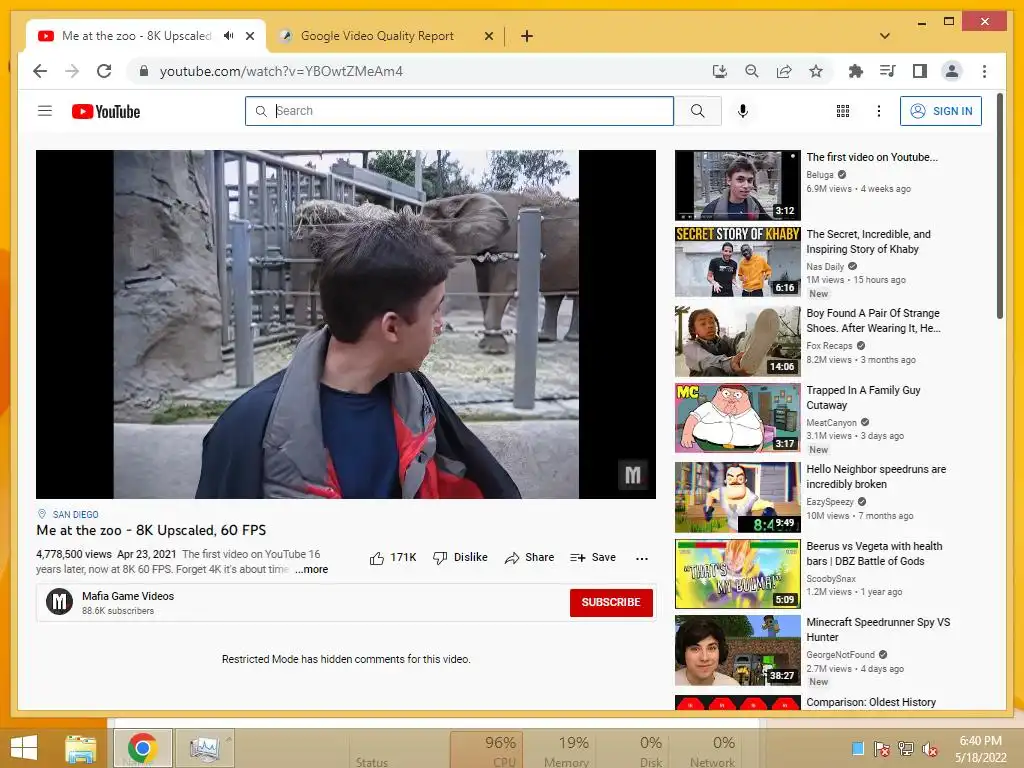
Task: Open Mafia Game Videos channel name
Action: 128,596
